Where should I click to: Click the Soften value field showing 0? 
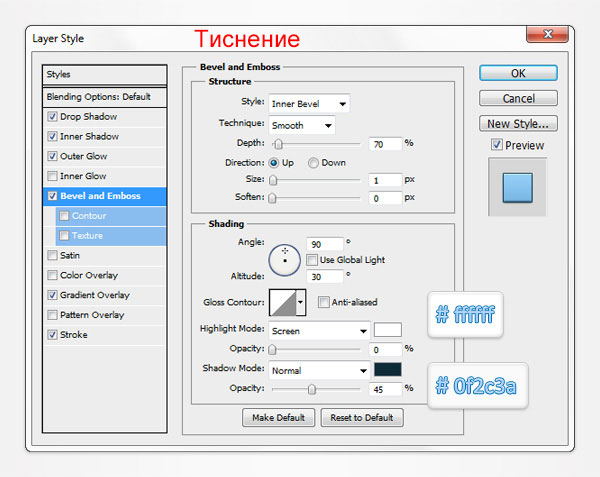coord(385,198)
